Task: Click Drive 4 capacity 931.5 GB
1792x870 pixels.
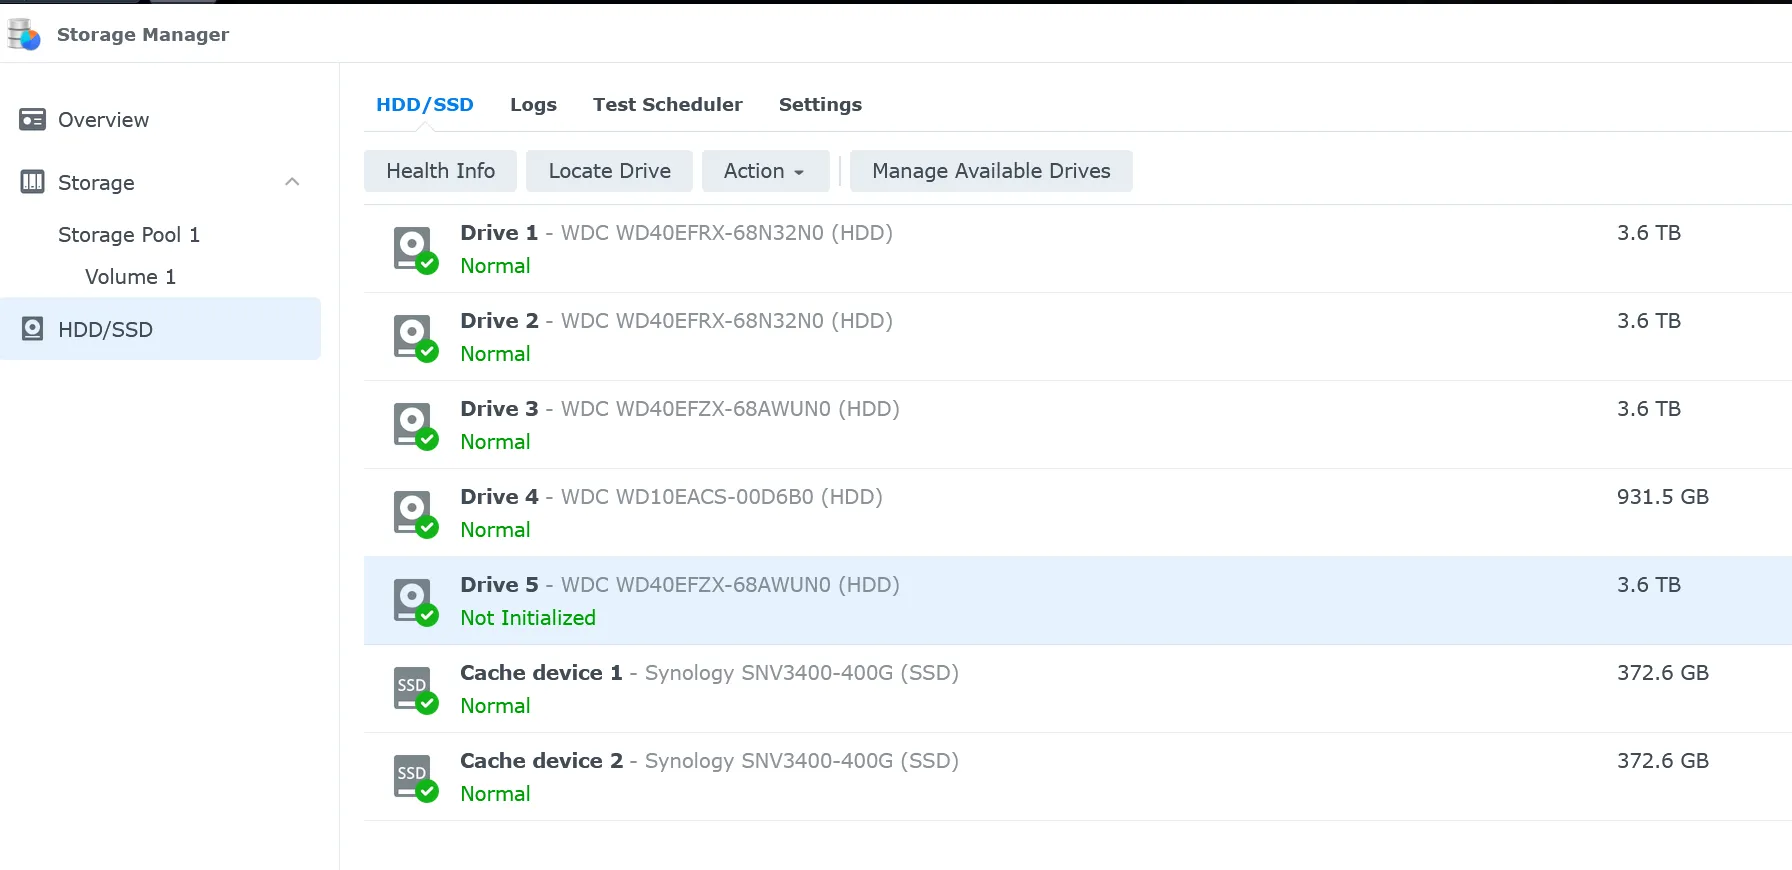Action: point(1663,497)
